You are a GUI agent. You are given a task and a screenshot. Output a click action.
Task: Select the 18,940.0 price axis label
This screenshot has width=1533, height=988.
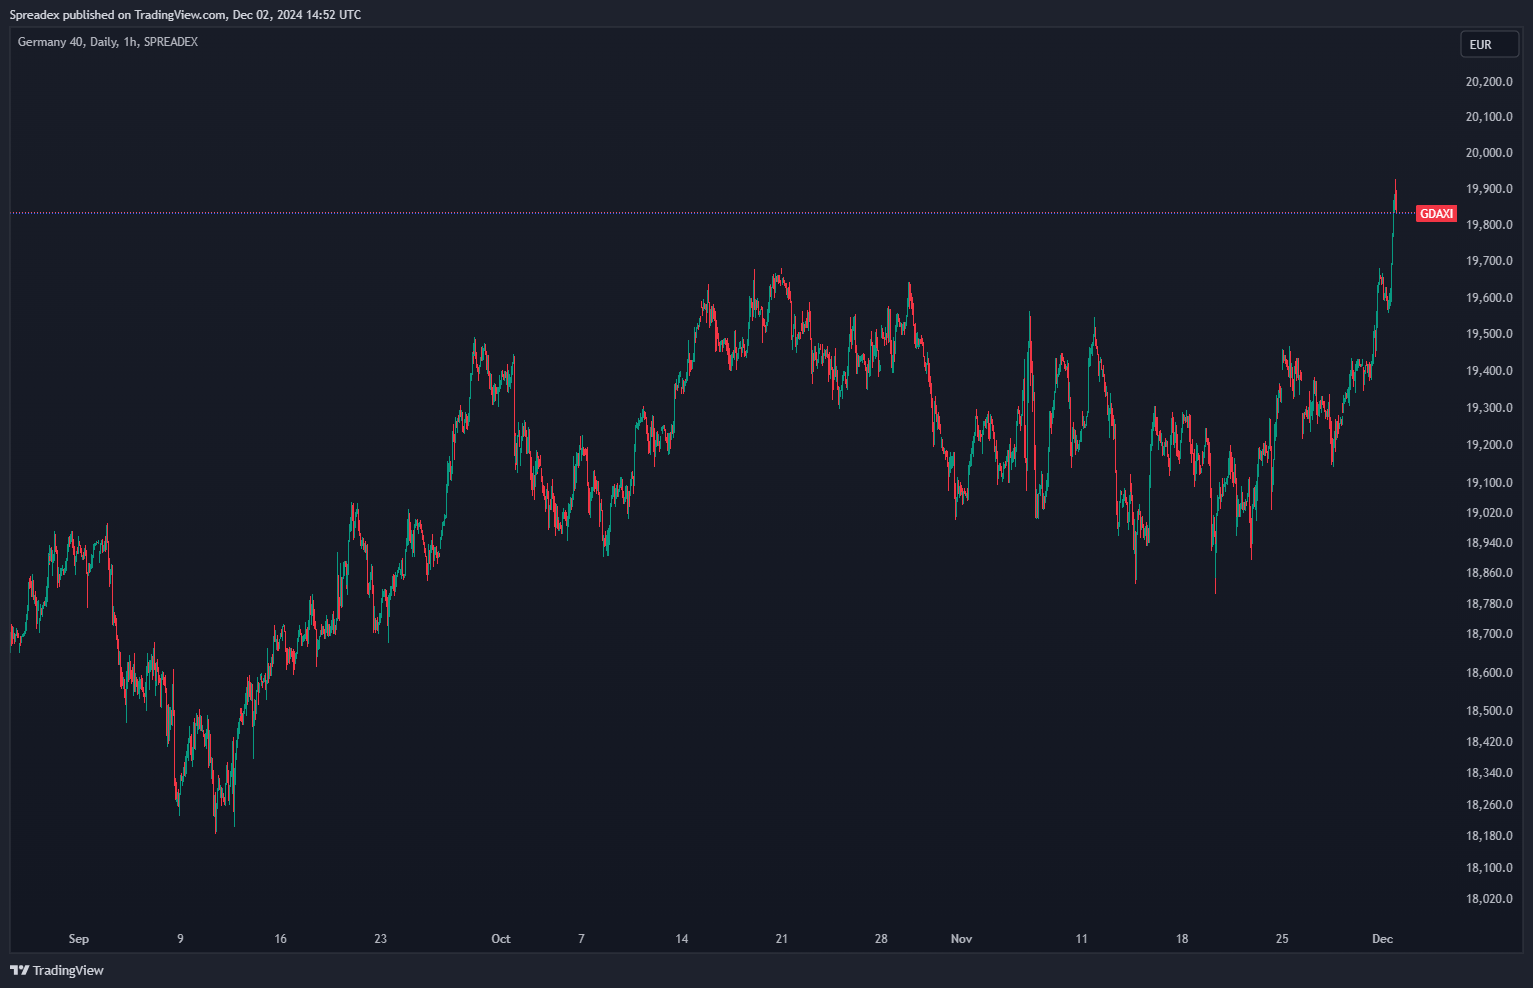pyautogui.click(x=1489, y=543)
